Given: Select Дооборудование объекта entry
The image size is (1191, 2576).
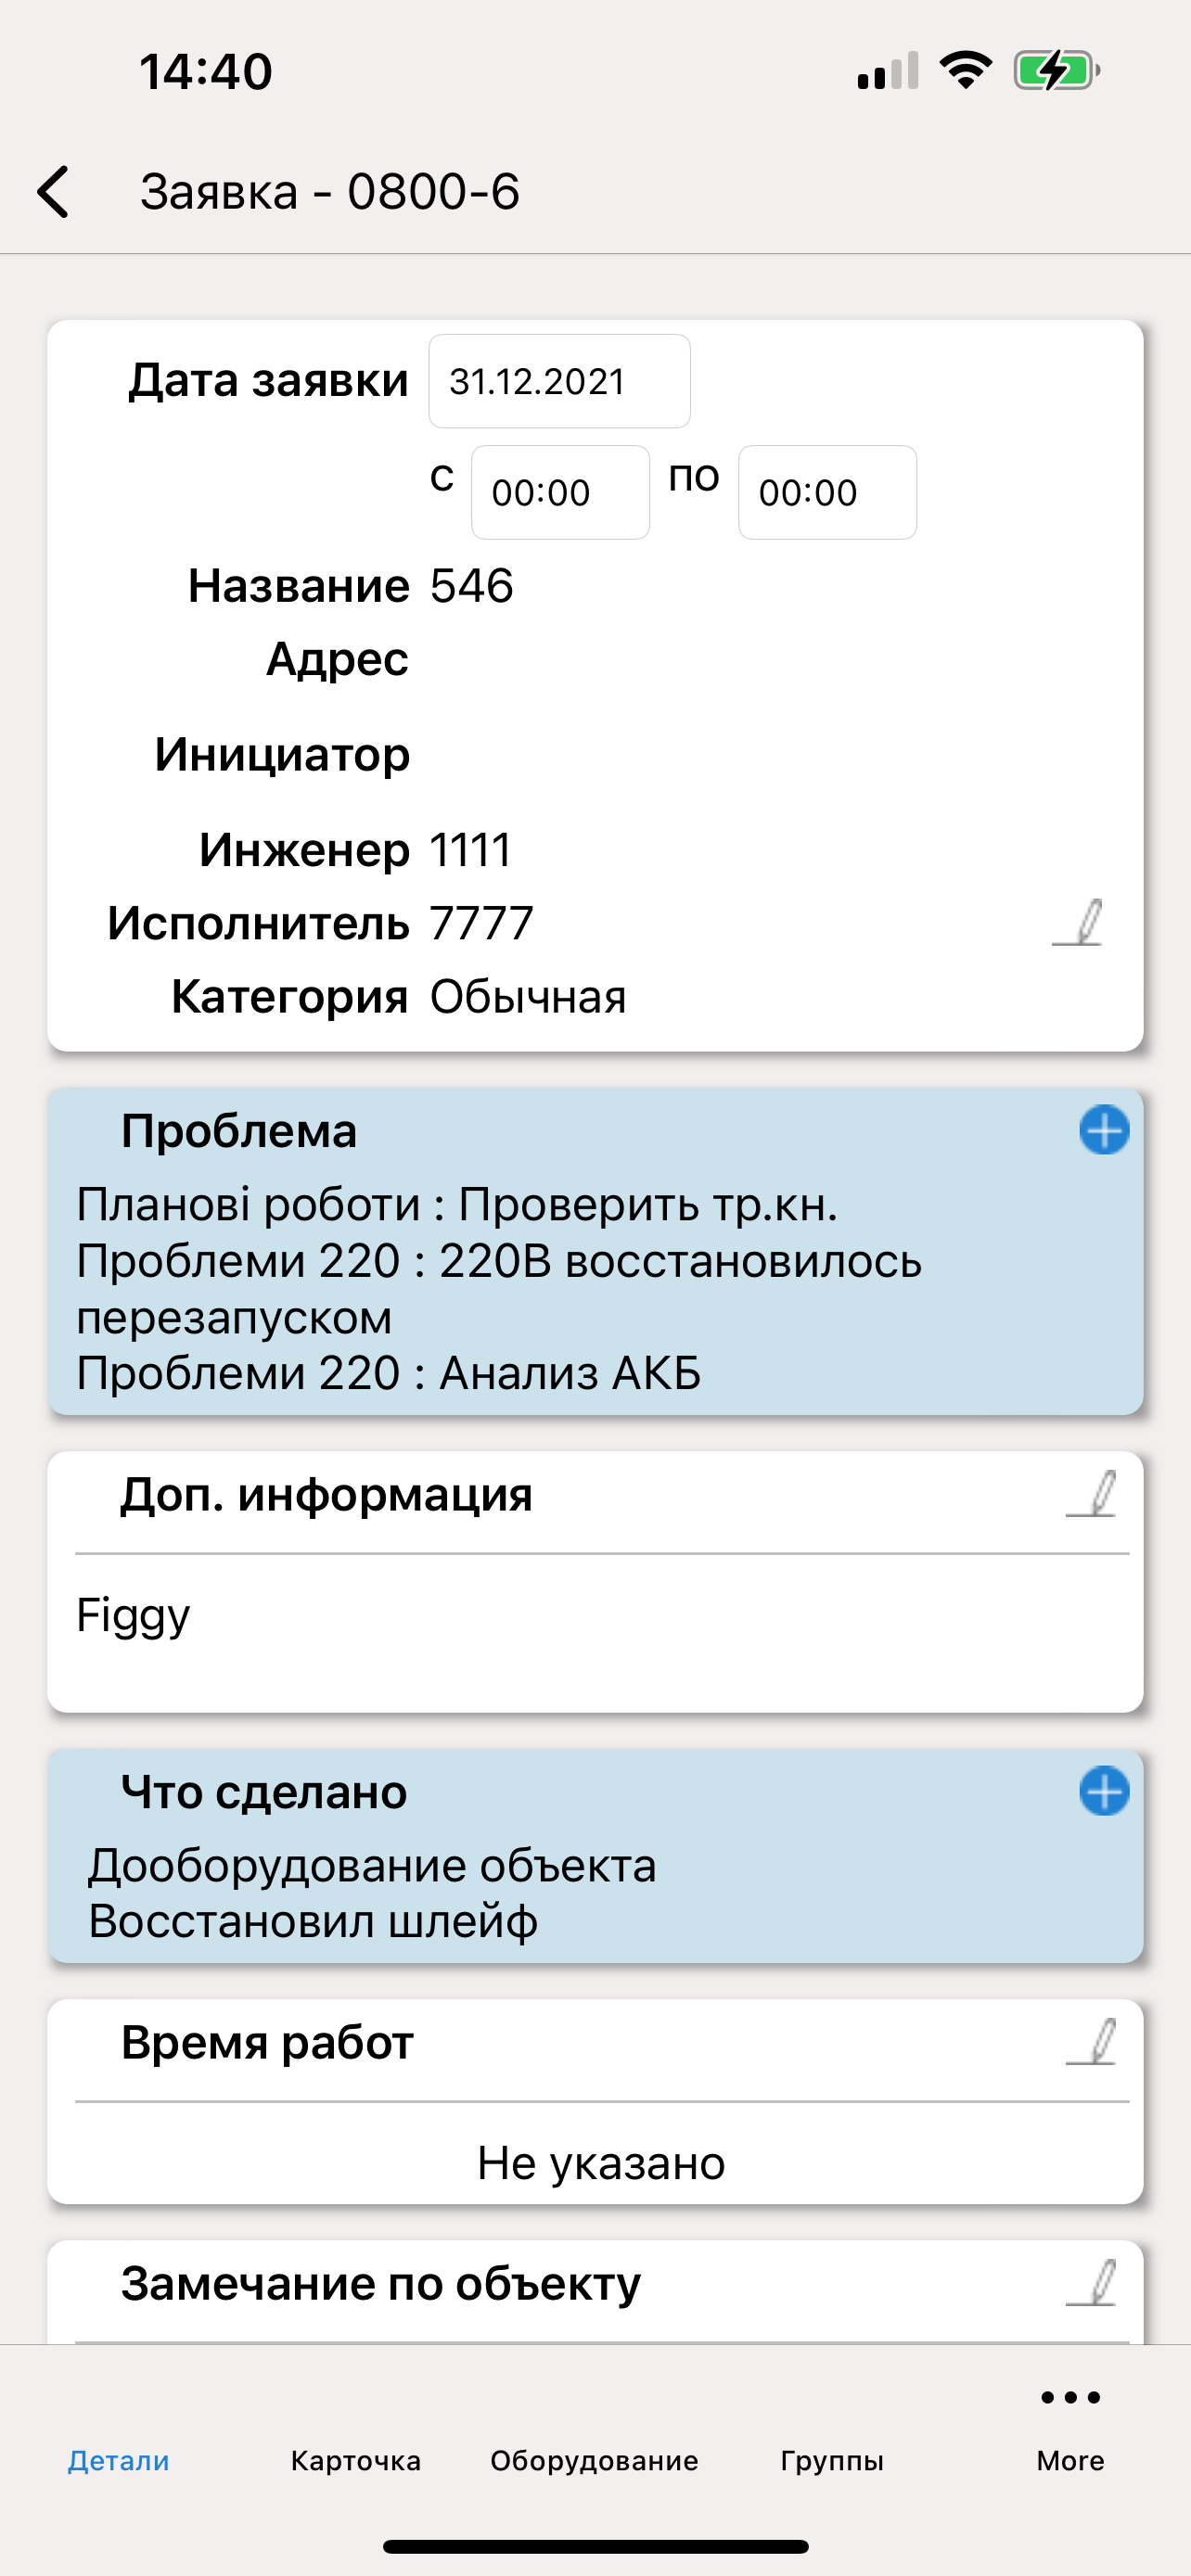Looking at the screenshot, I should click(372, 1866).
